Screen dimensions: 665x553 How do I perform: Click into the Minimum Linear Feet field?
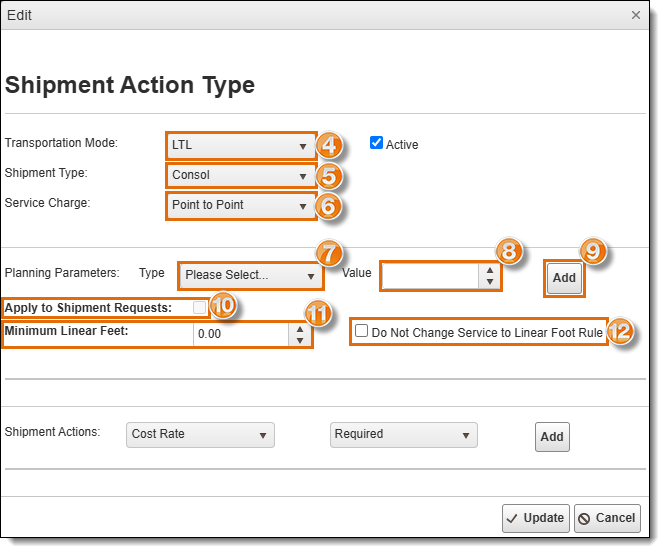click(241, 335)
